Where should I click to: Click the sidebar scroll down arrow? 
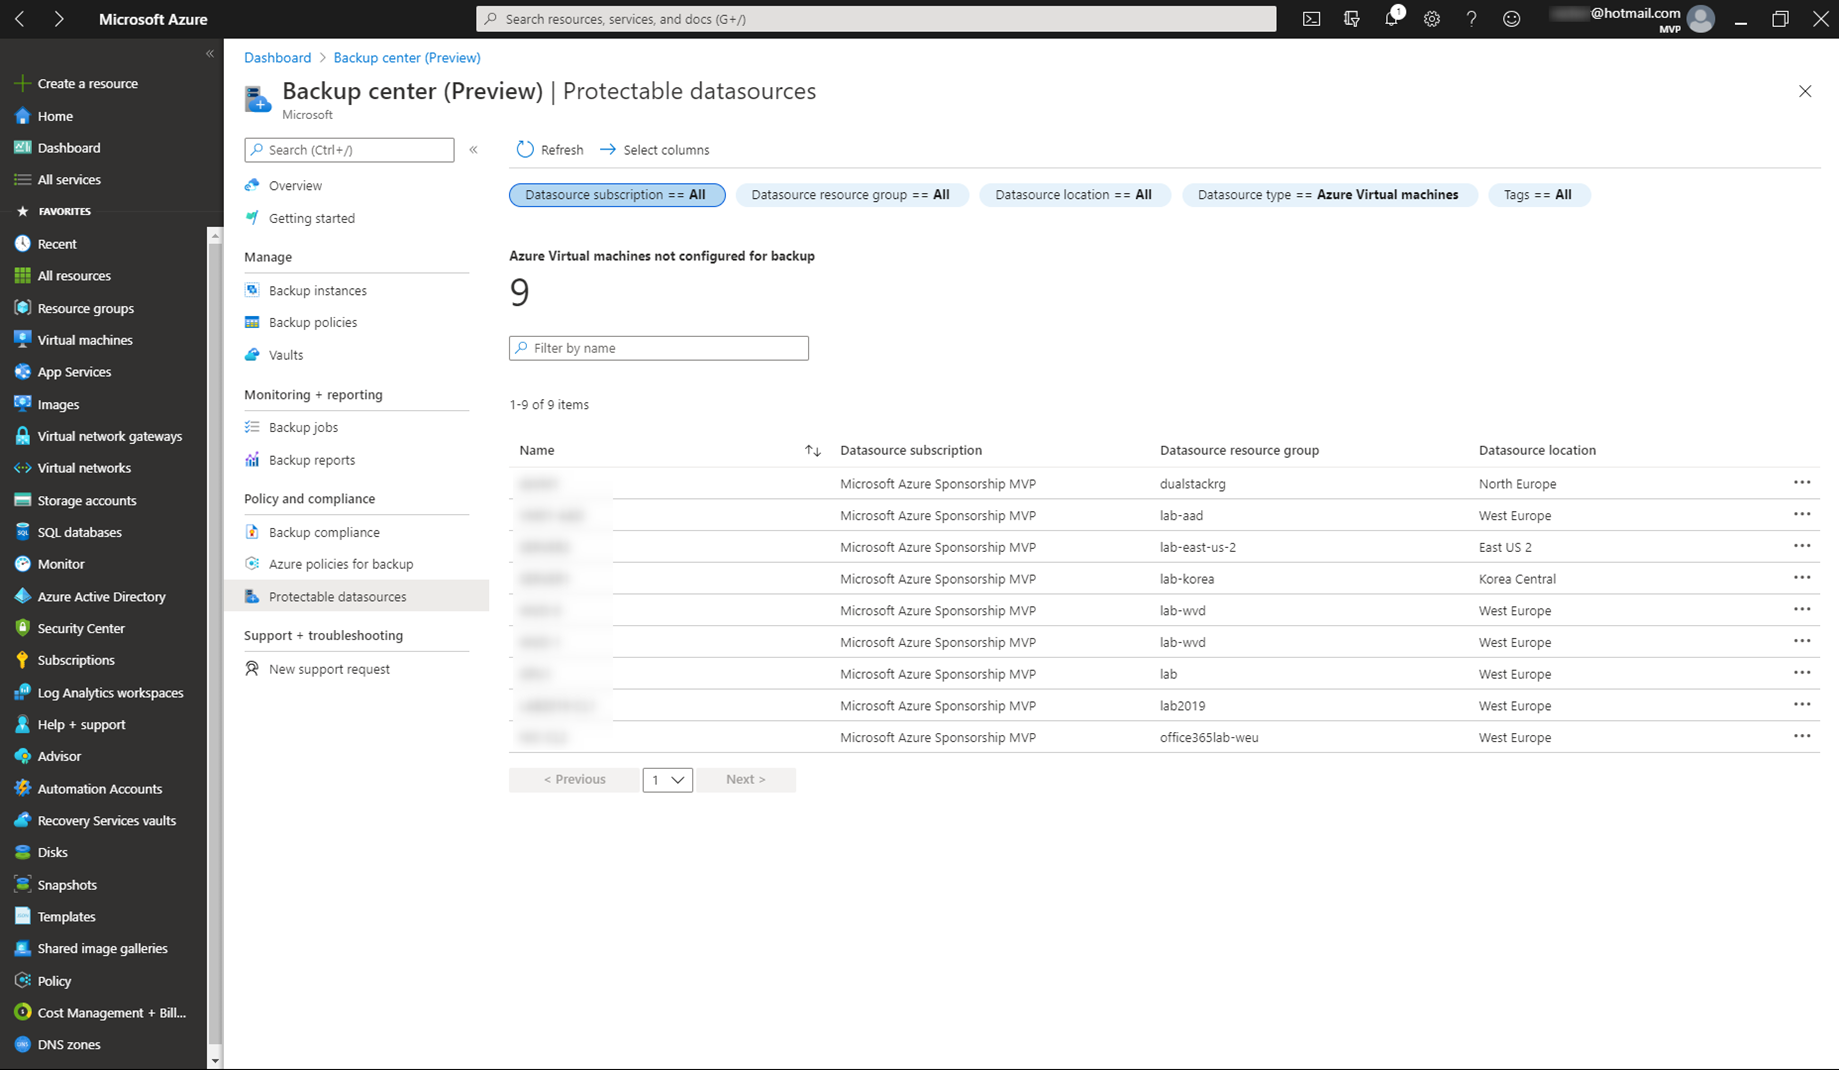214,1060
